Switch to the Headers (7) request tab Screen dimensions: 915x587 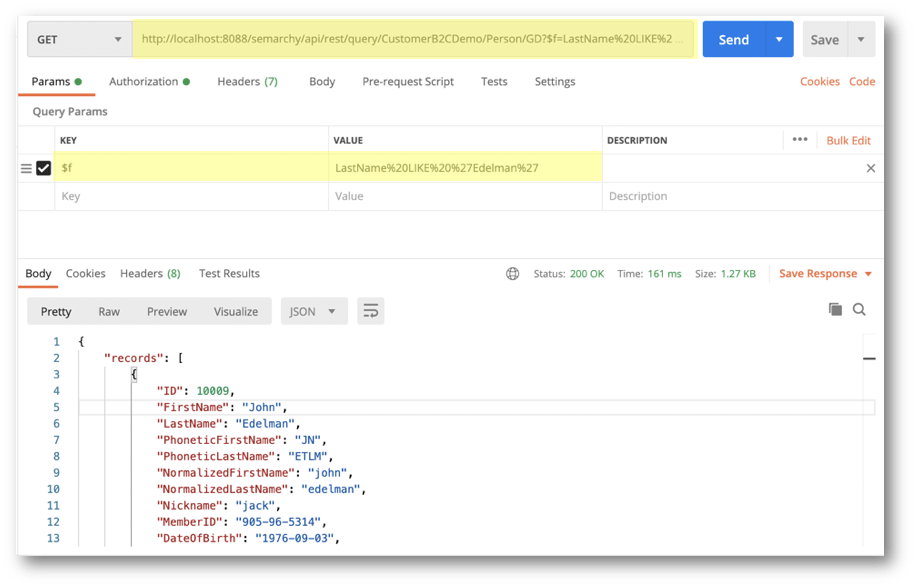246,81
